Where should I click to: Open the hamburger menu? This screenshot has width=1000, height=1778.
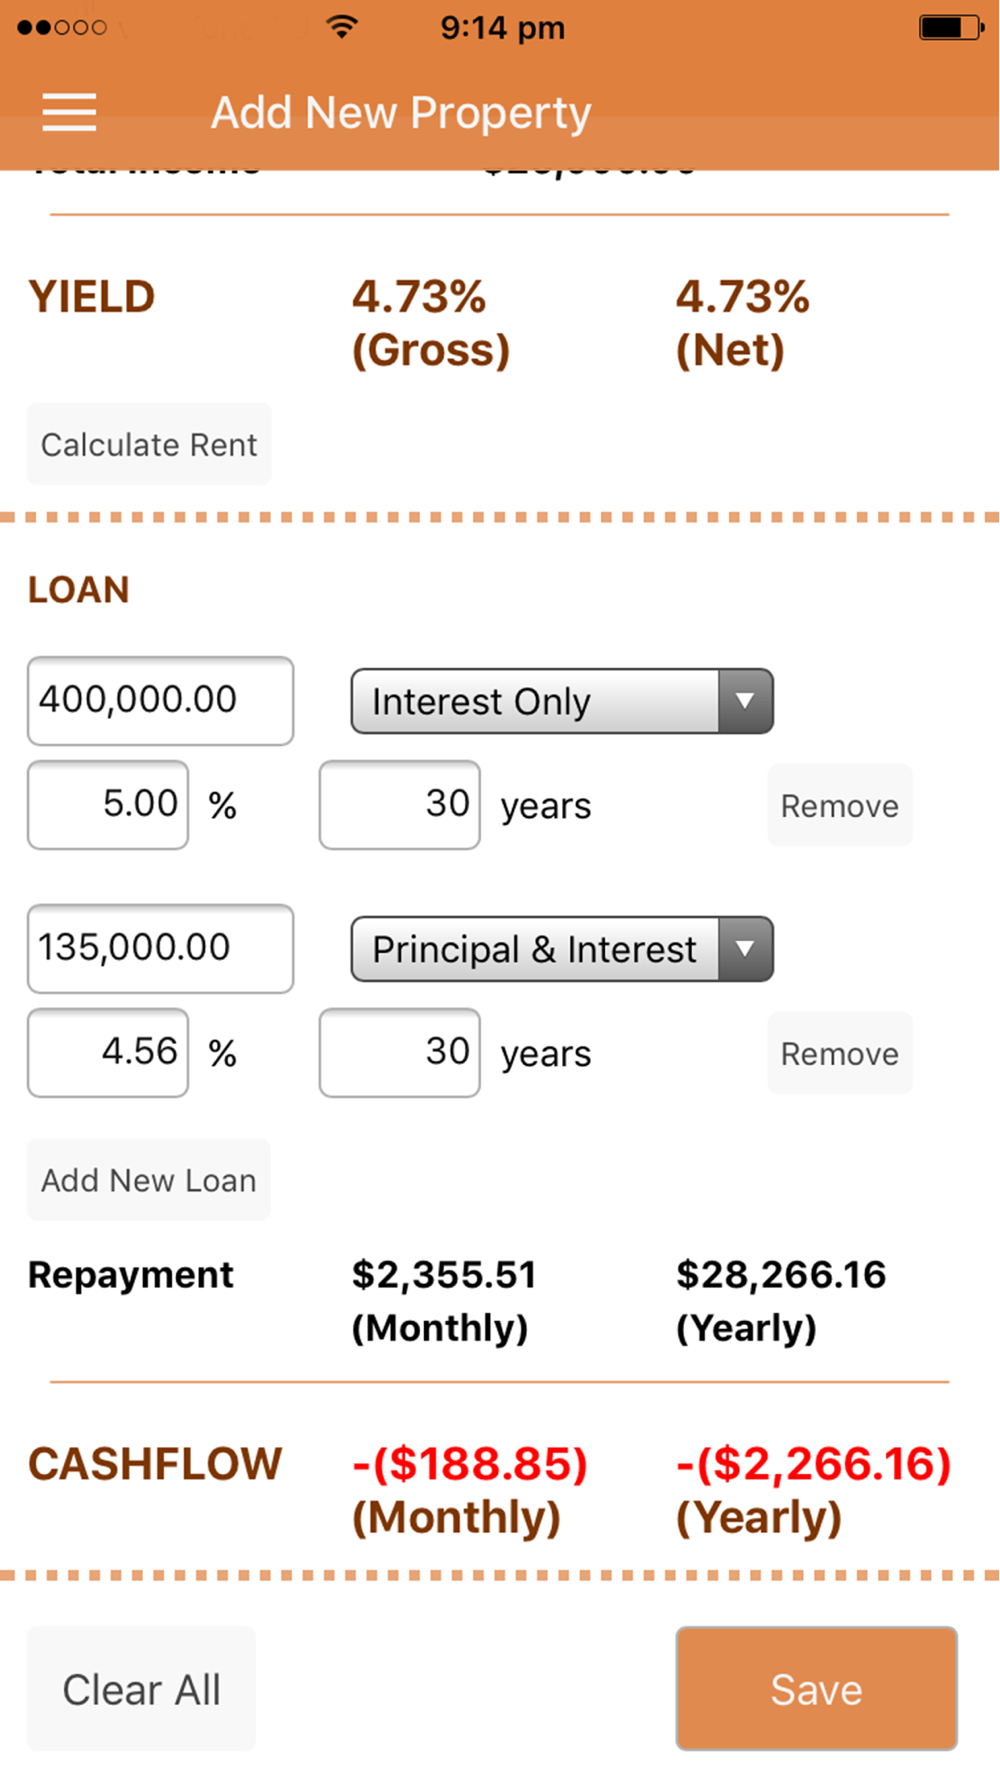69,112
